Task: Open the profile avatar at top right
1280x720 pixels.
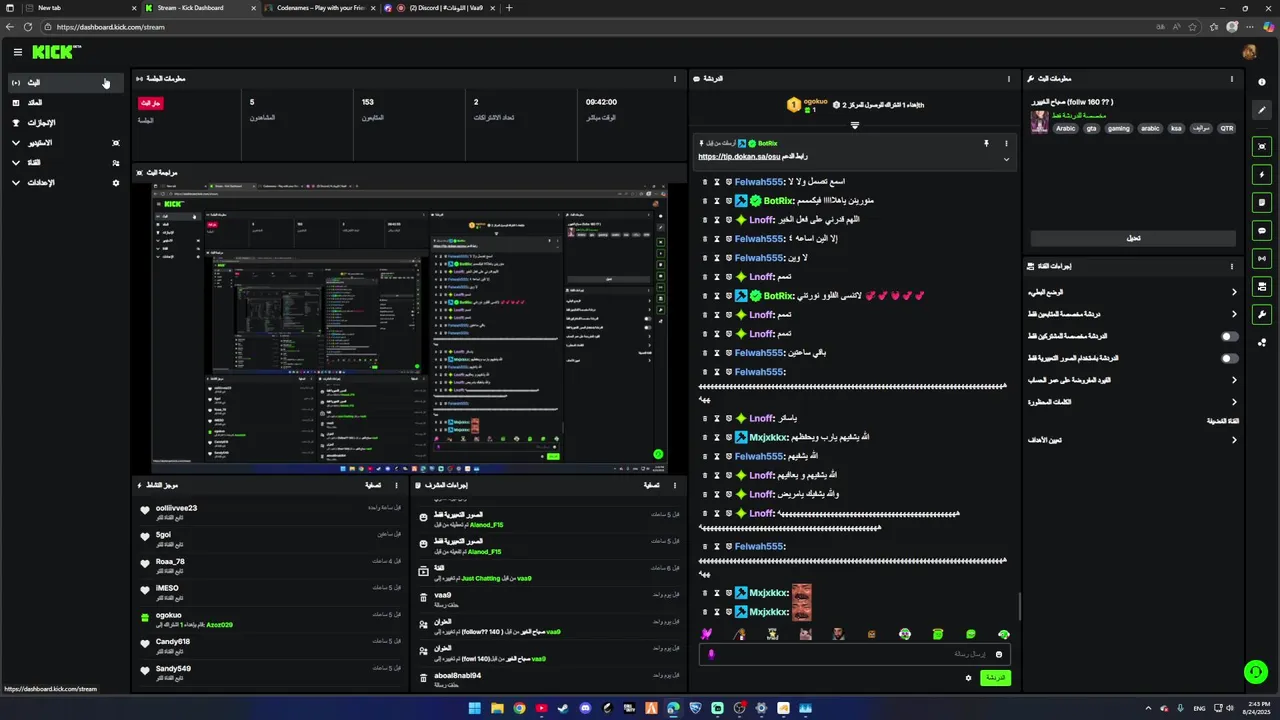Action: point(1249,52)
